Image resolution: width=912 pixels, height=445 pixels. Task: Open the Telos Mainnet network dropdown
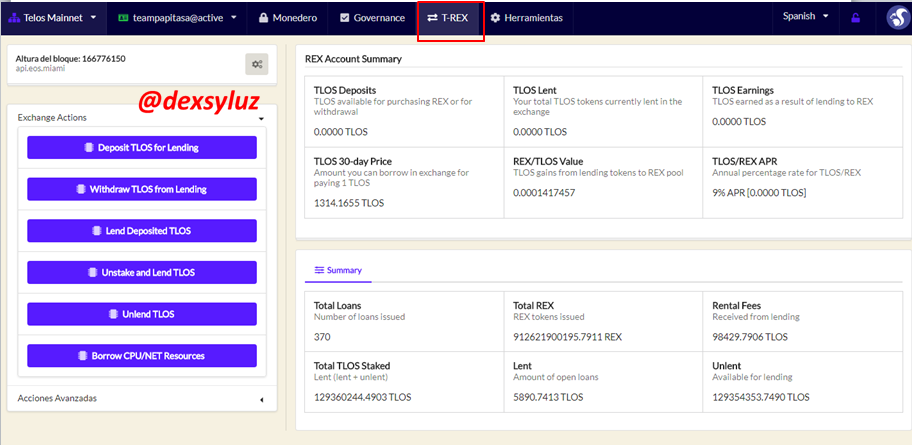(x=53, y=18)
